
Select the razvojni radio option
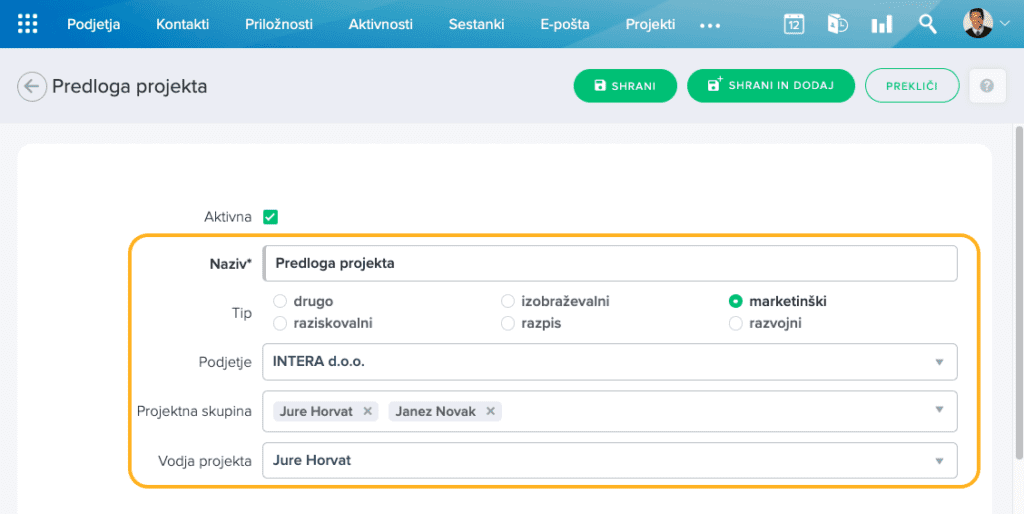[x=735, y=323]
